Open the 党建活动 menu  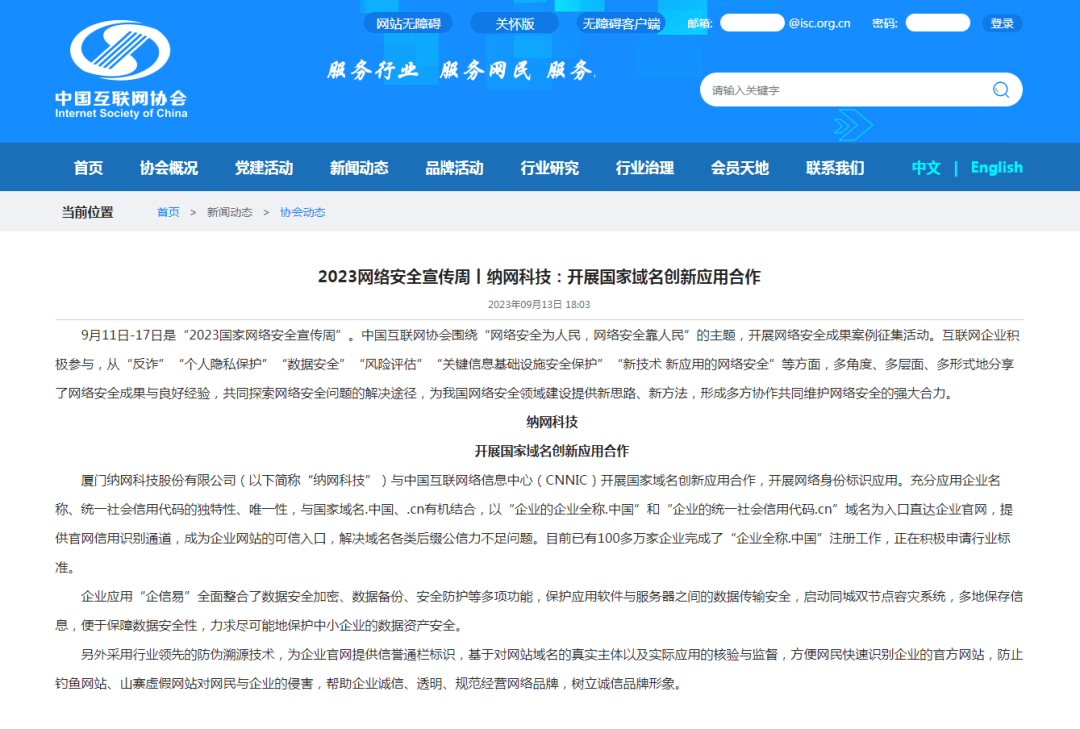264,167
